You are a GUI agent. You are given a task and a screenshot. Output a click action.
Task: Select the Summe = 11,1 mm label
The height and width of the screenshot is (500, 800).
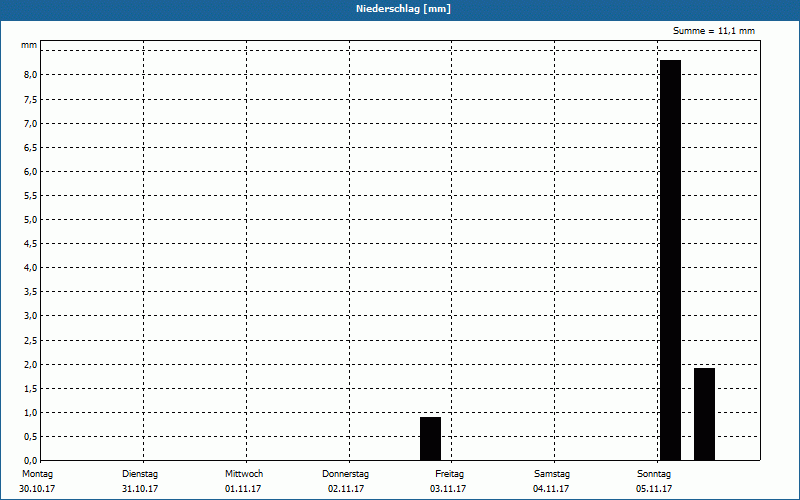pyautogui.click(x=714, y=31)
